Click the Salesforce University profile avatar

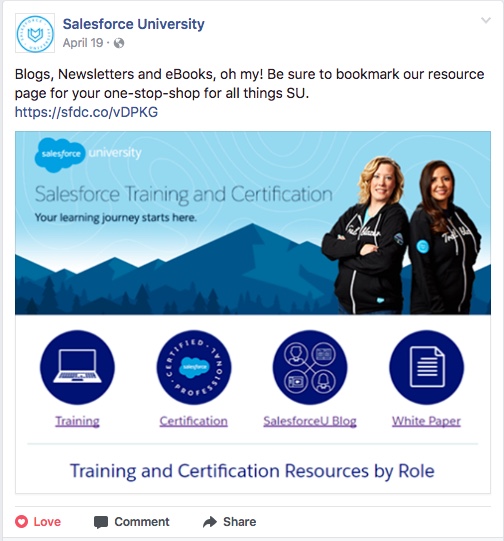pos(35,33)
